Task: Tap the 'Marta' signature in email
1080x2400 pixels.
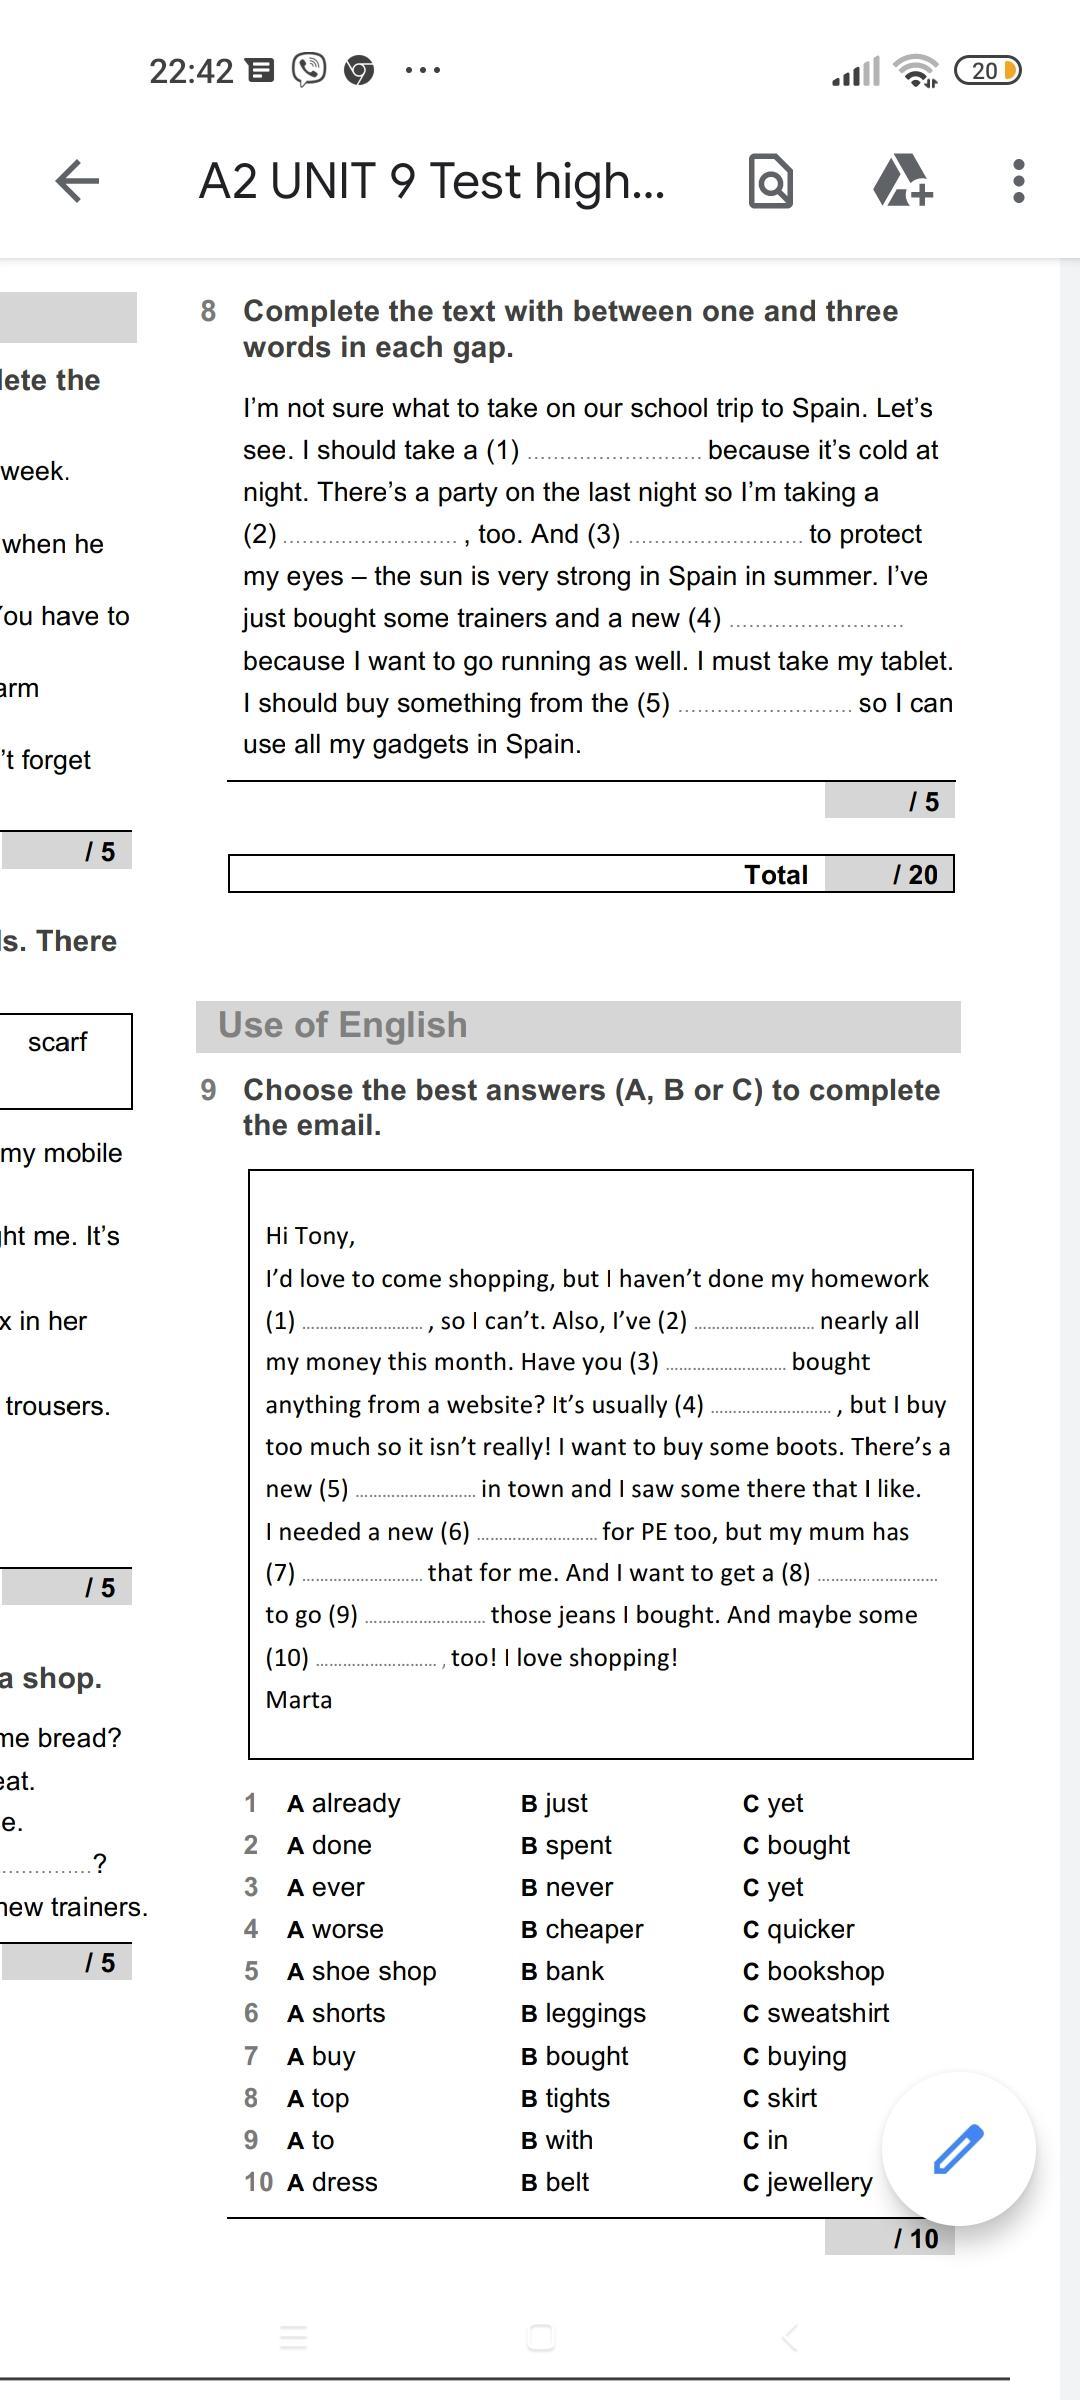Action: [x=299, y=1700]
